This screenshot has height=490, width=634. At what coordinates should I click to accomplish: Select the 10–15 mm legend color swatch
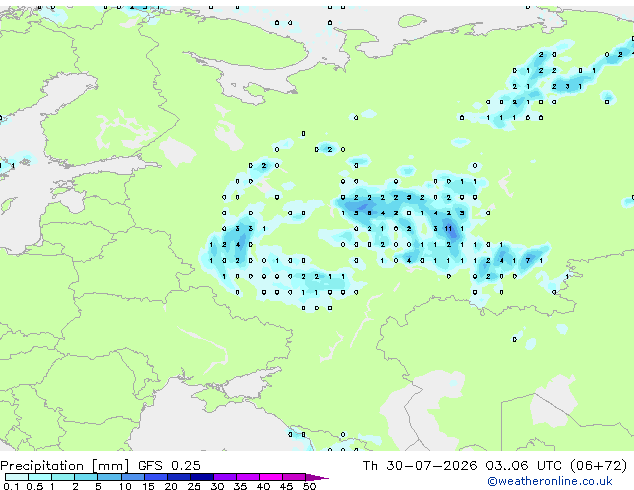132,477
